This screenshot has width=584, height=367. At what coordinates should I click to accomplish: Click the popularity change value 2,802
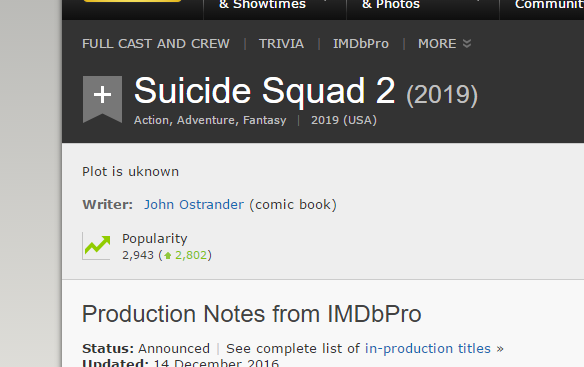point(191,255)
